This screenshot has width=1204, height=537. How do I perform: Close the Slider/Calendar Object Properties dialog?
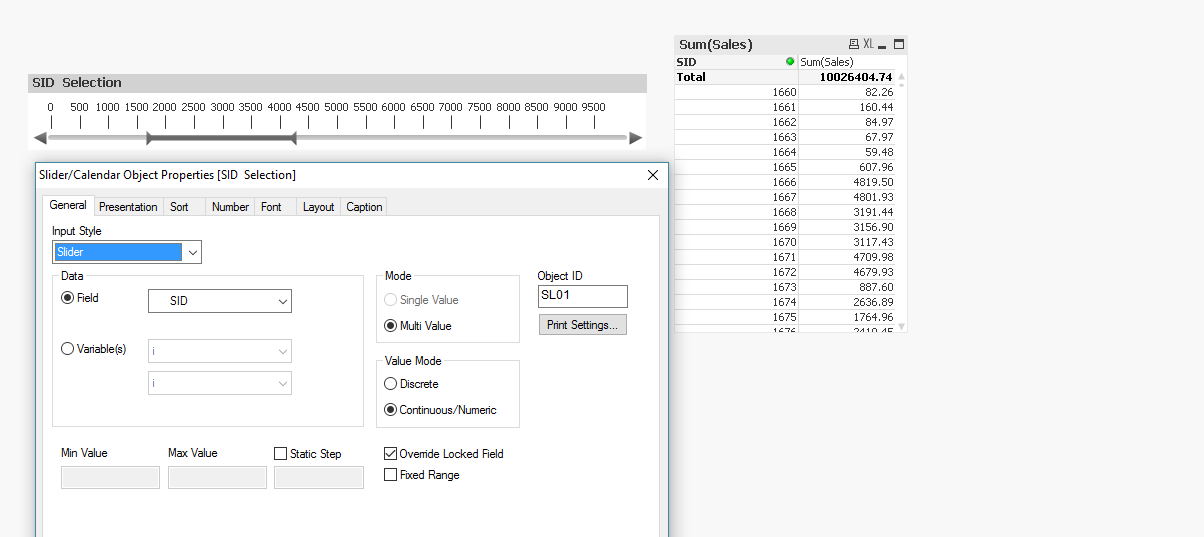(x=653, y=175)
